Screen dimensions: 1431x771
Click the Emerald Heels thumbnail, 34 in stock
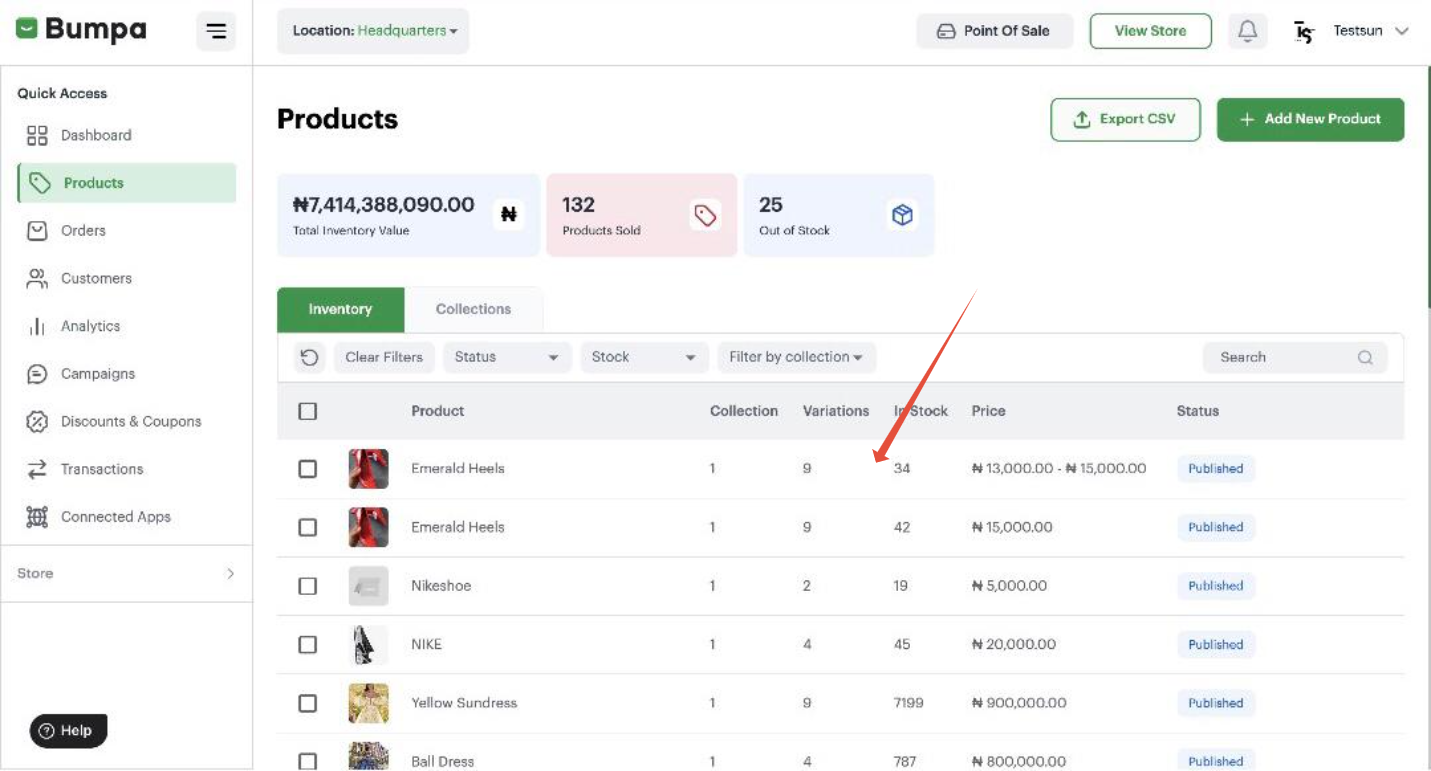[368, 469]
